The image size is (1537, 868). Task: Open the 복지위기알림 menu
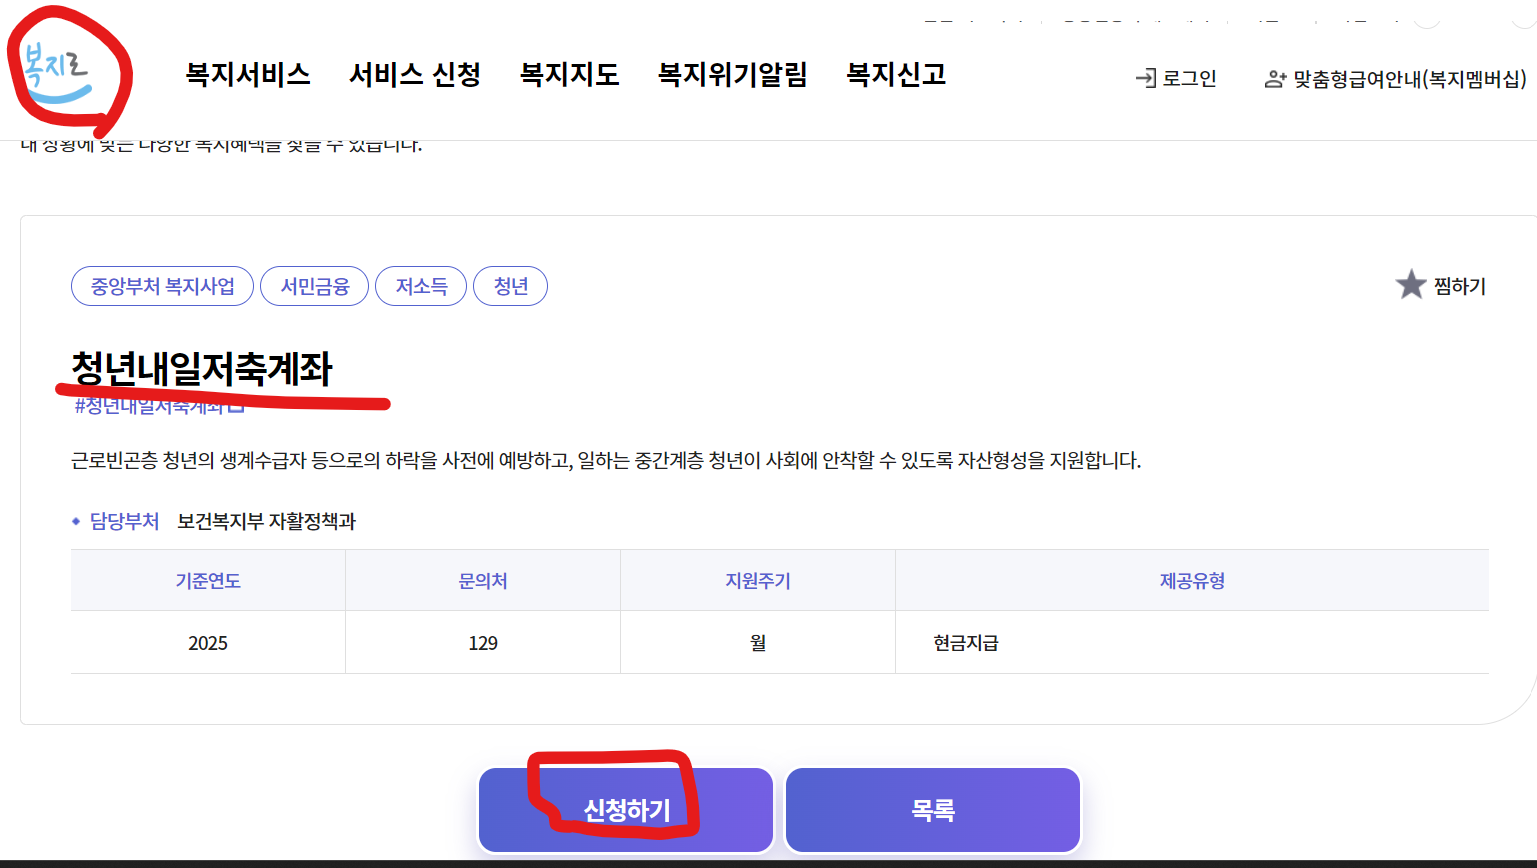pyautogui.click(x=732, y=75)
